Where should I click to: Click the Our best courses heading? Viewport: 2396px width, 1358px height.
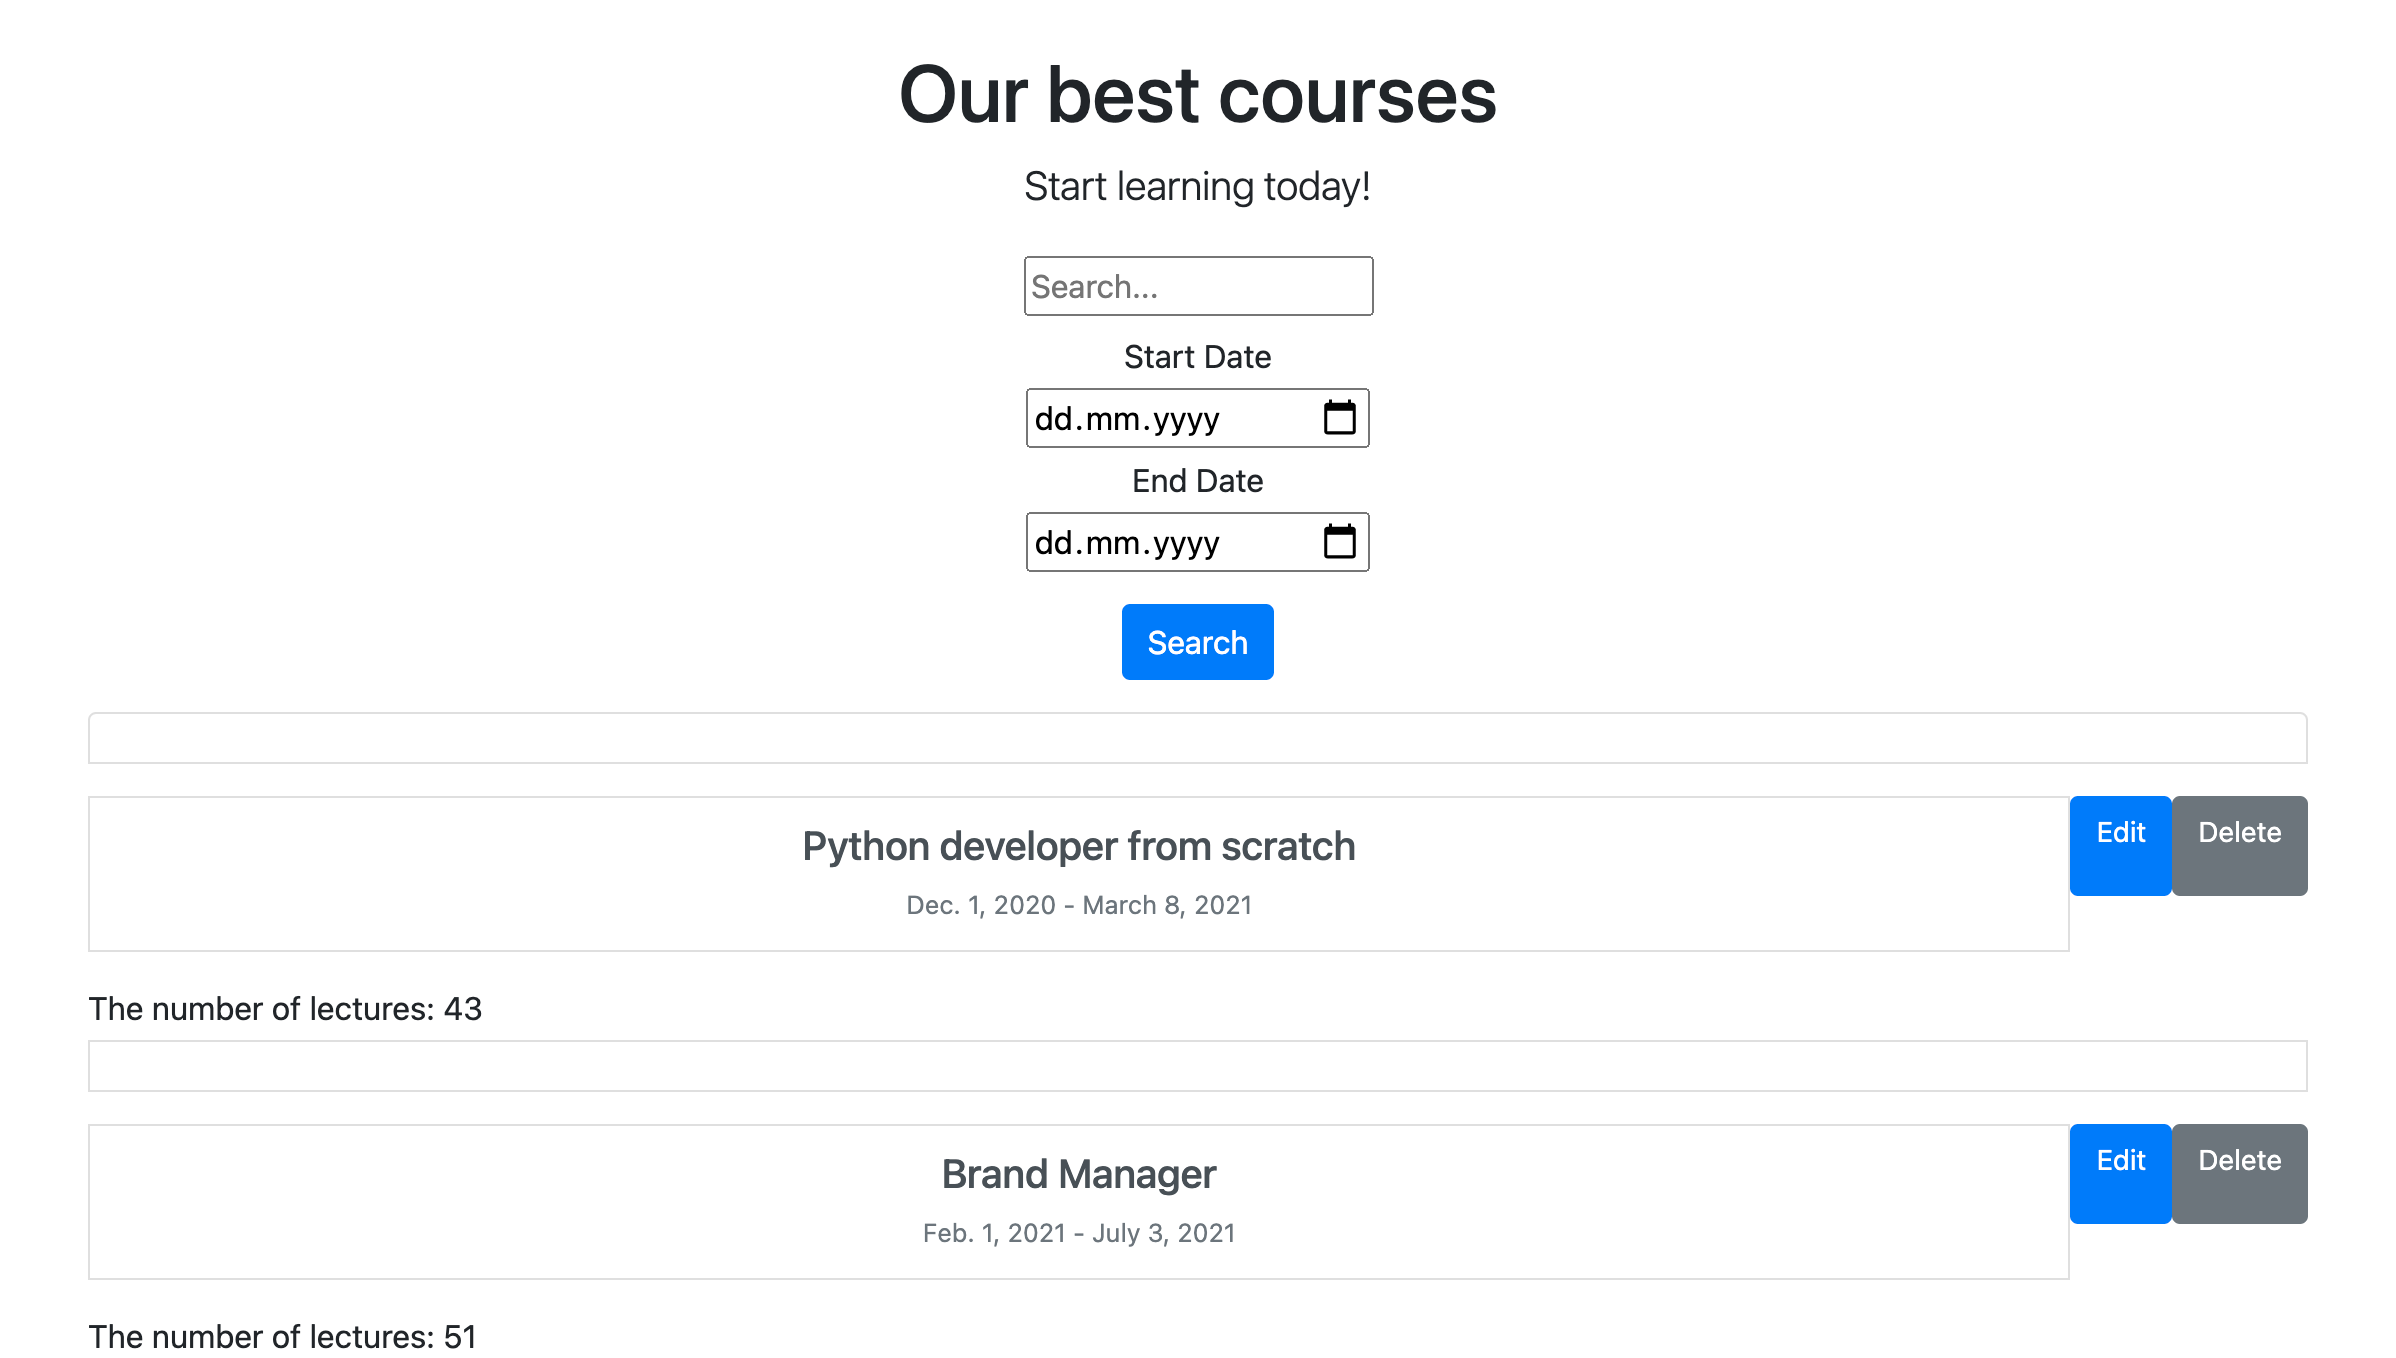click(1197, 95)
